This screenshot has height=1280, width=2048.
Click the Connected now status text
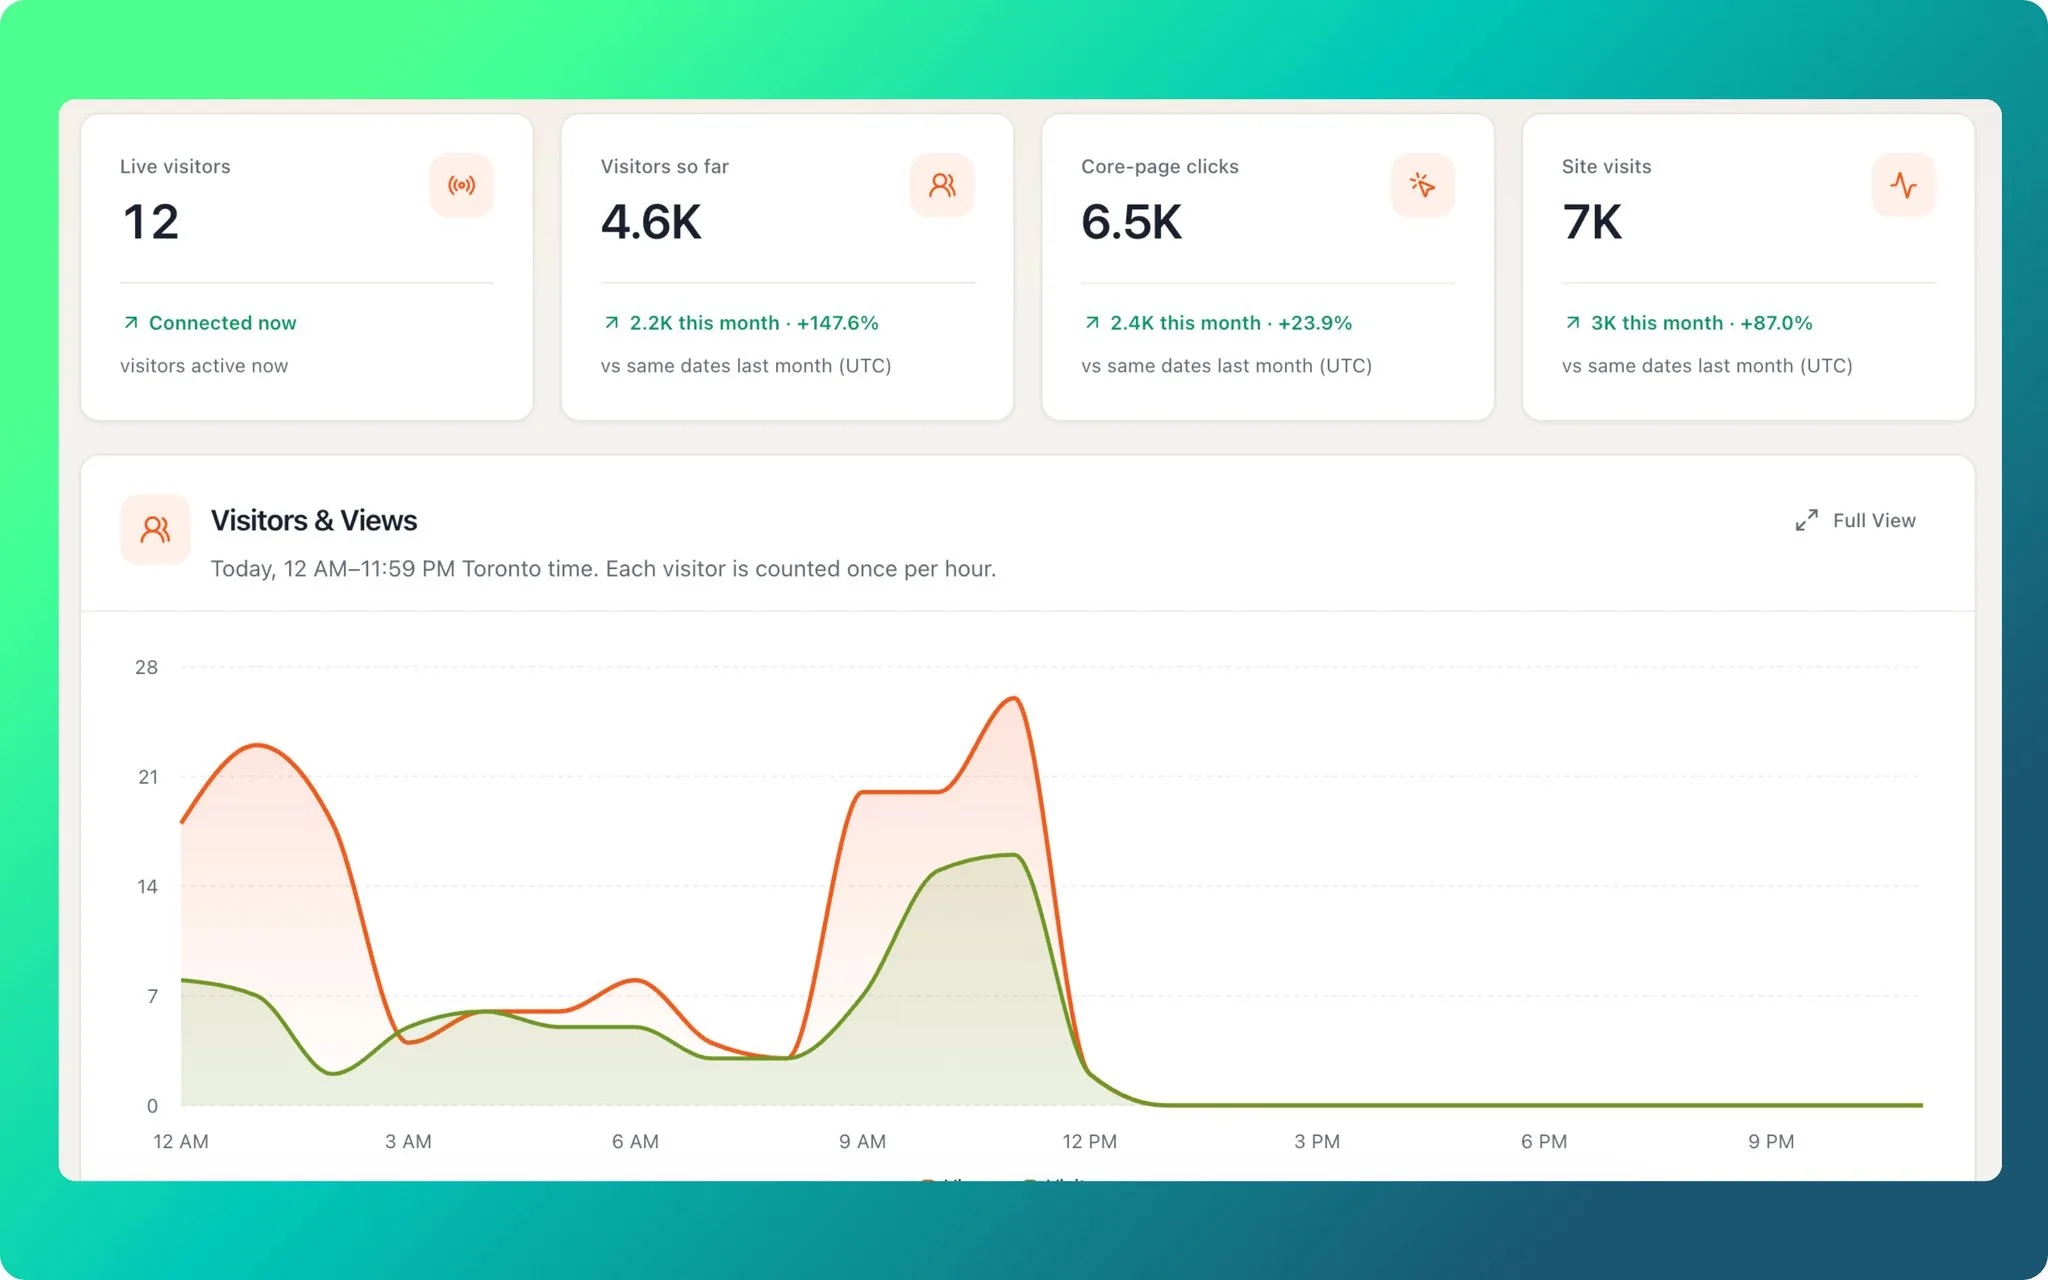[222, 323]
